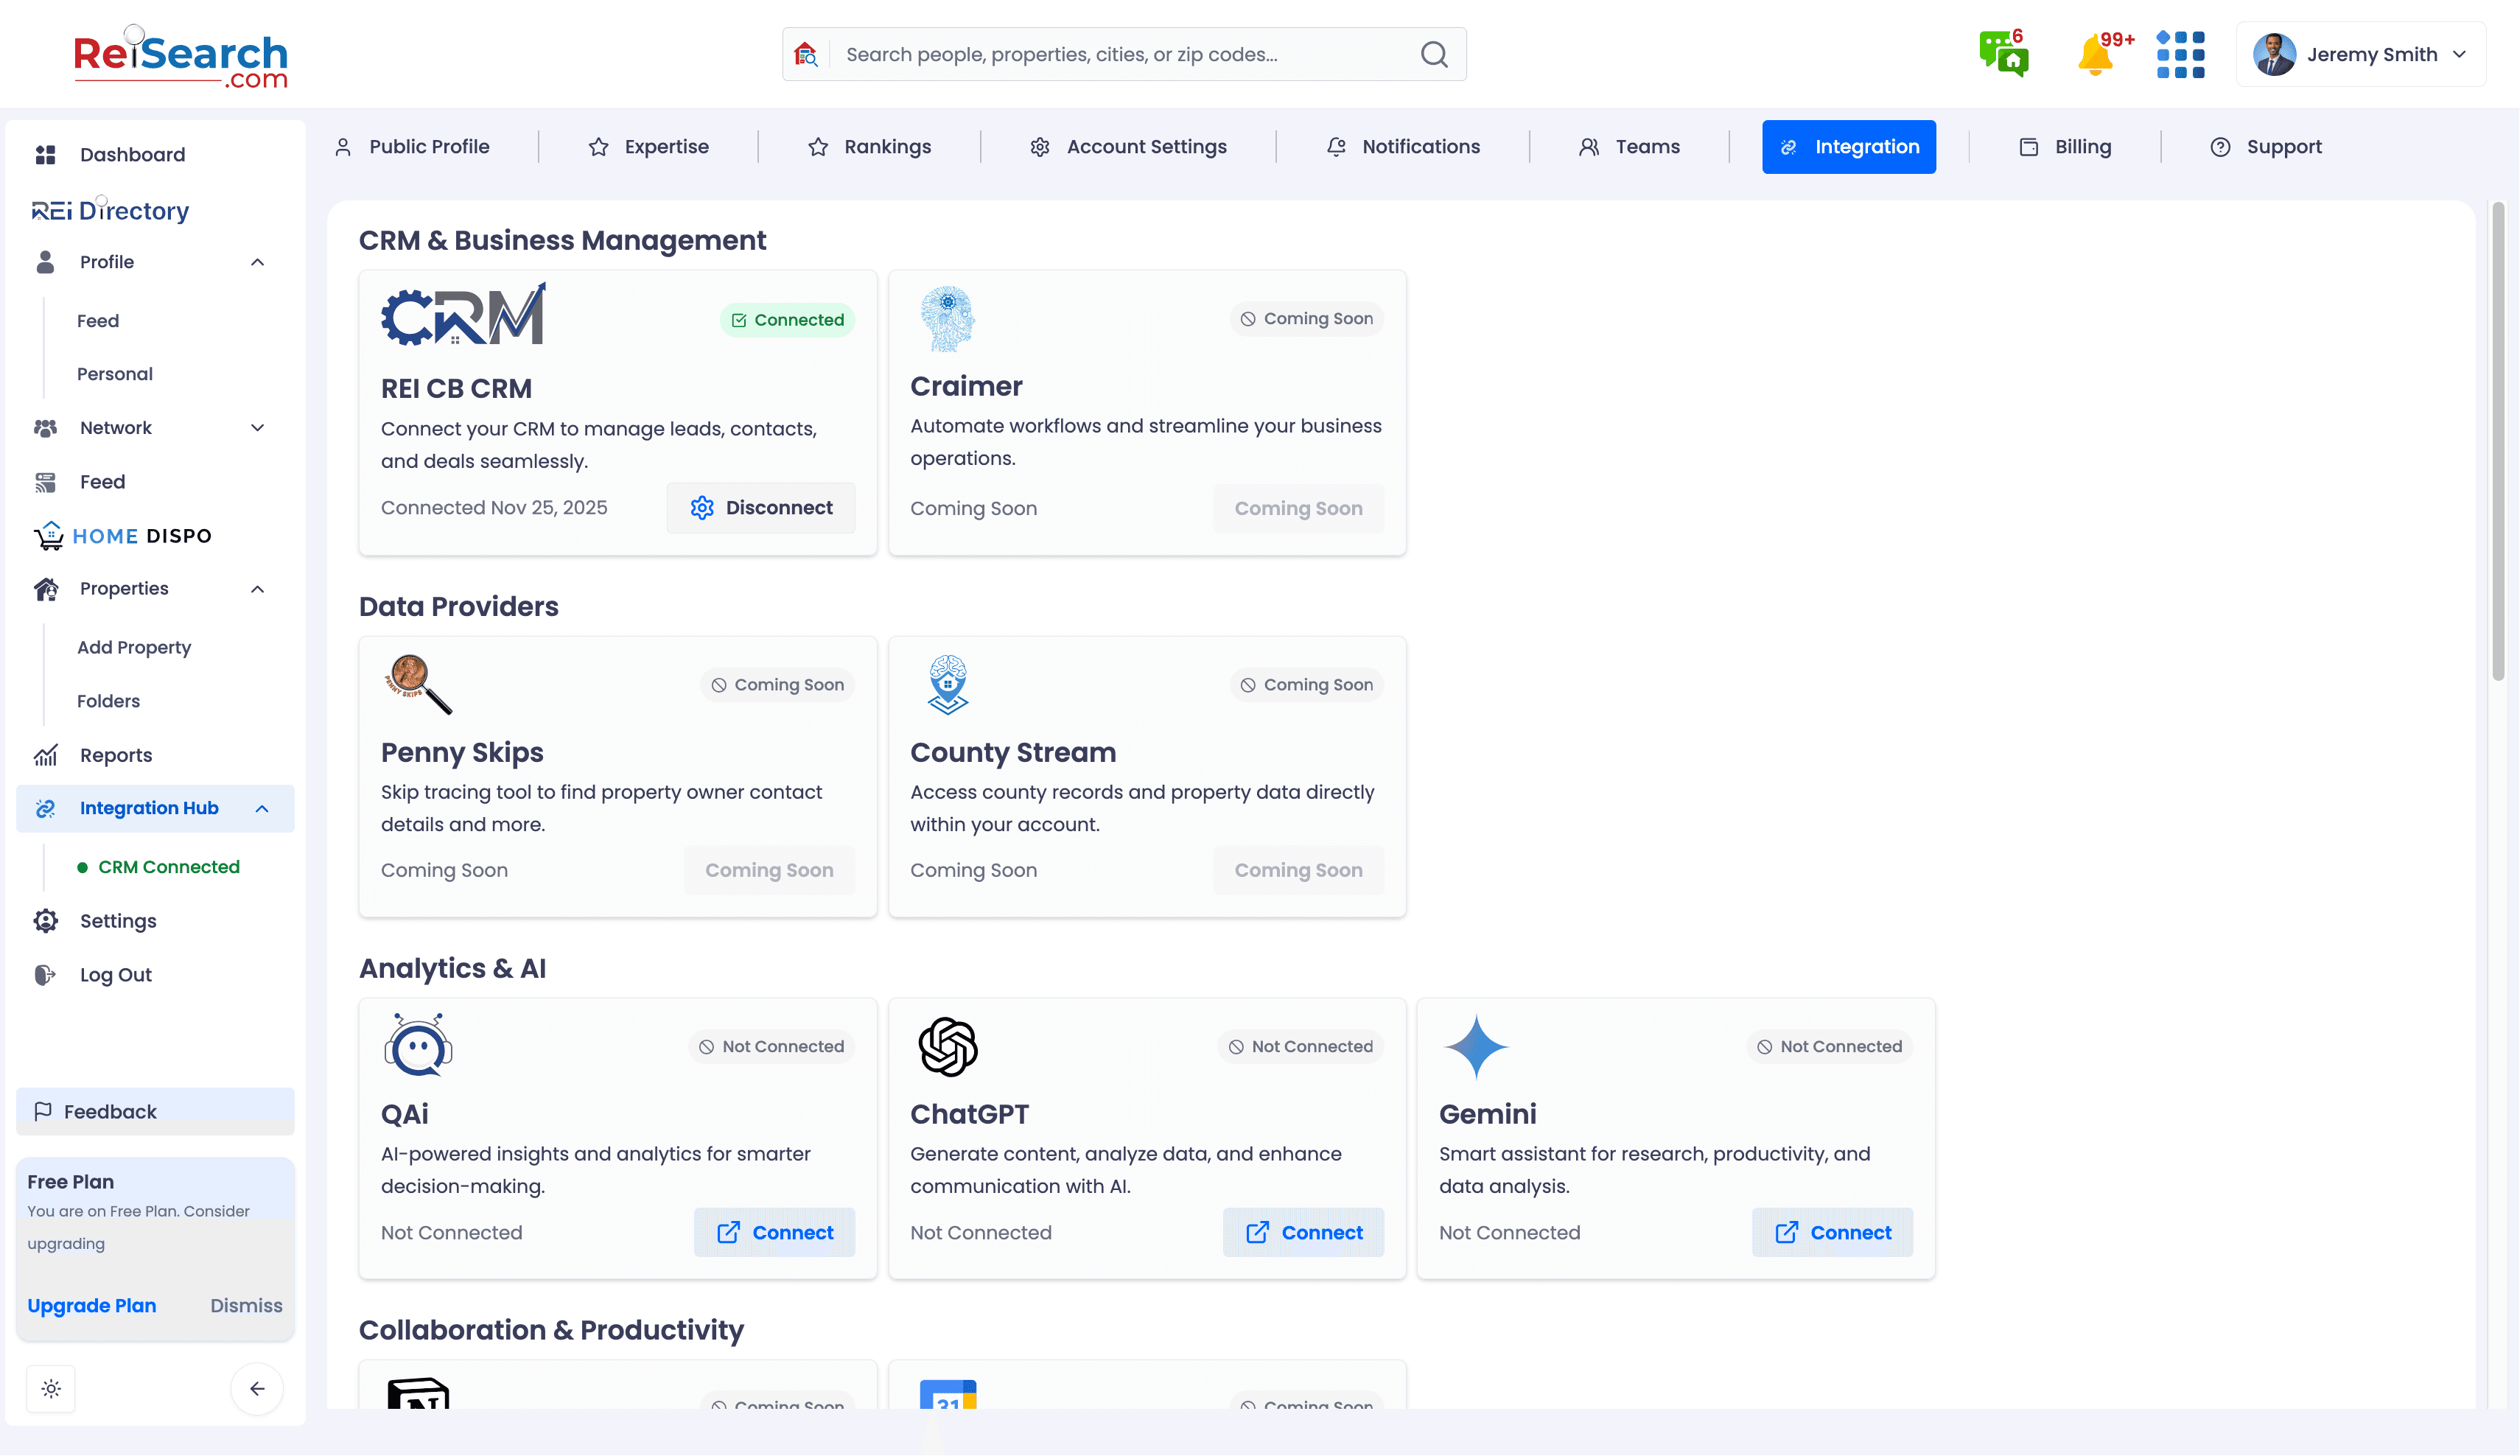2520x1456 pixels.
Task: Collapse the Profile section chevron
Action: (257, 262)
